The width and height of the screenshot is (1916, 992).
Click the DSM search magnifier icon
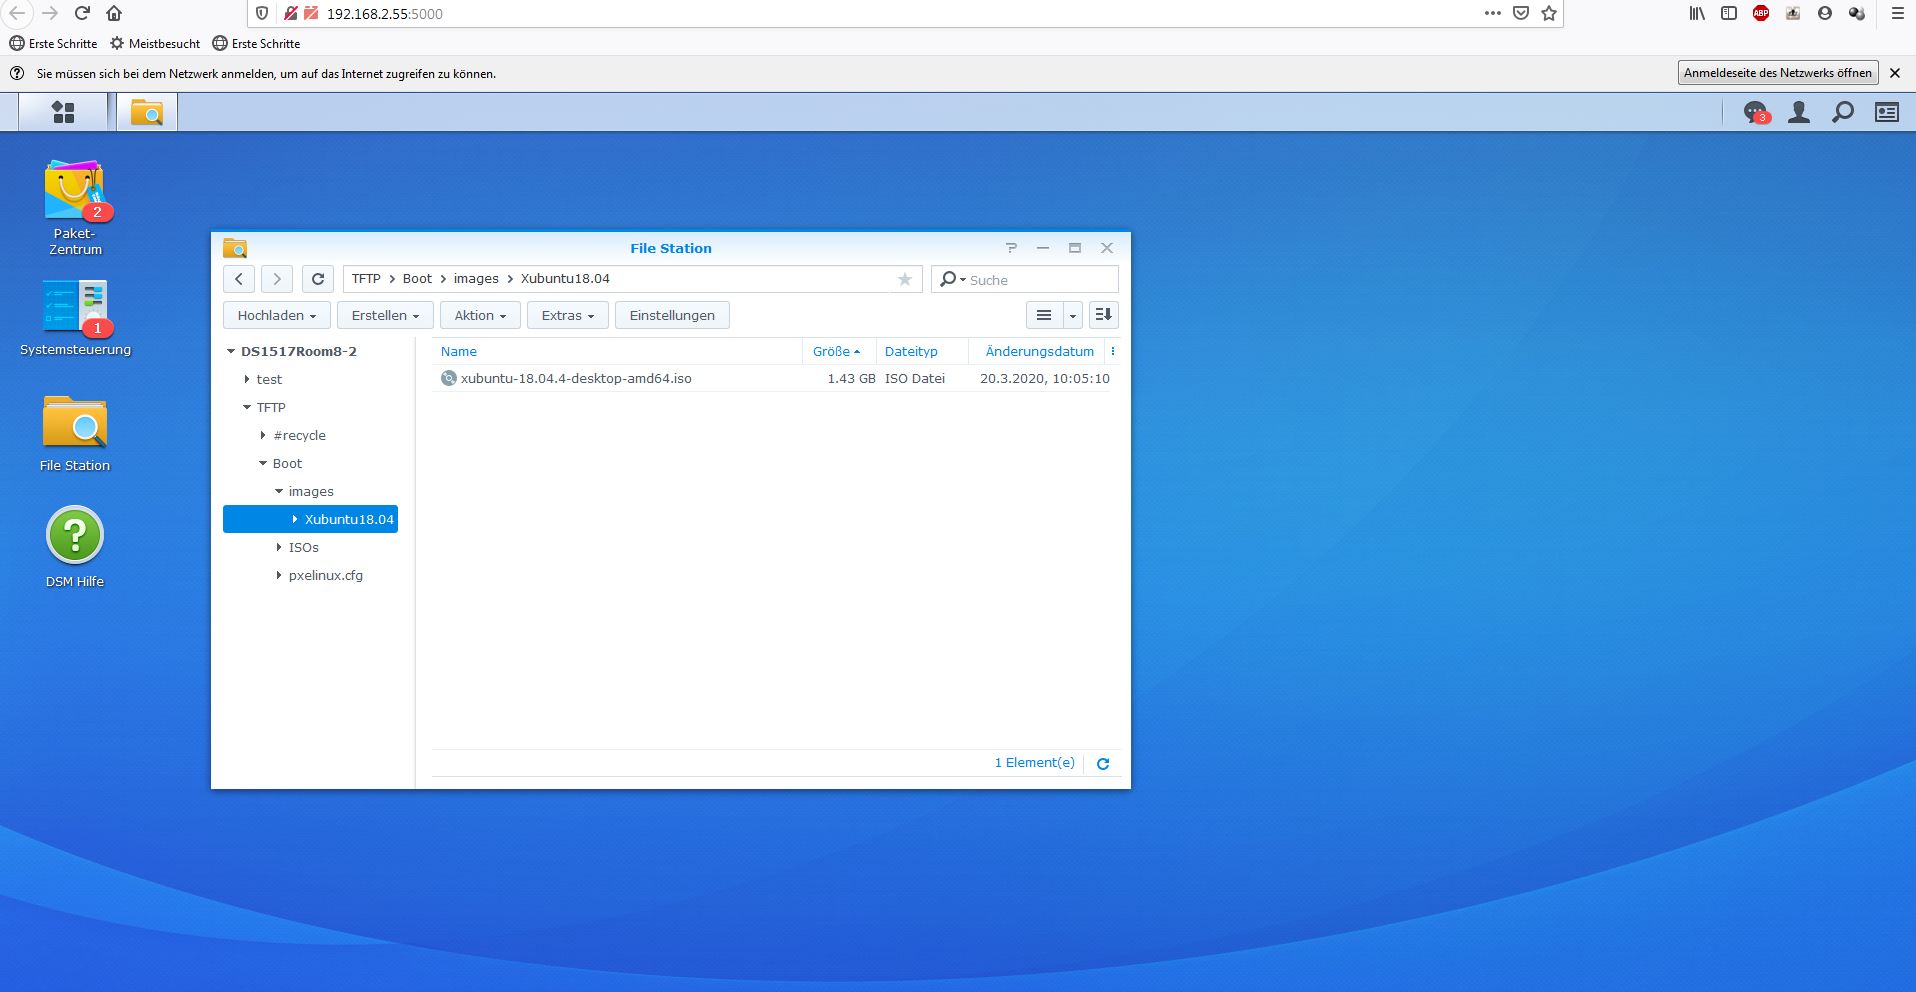[x=1843, y=112]
